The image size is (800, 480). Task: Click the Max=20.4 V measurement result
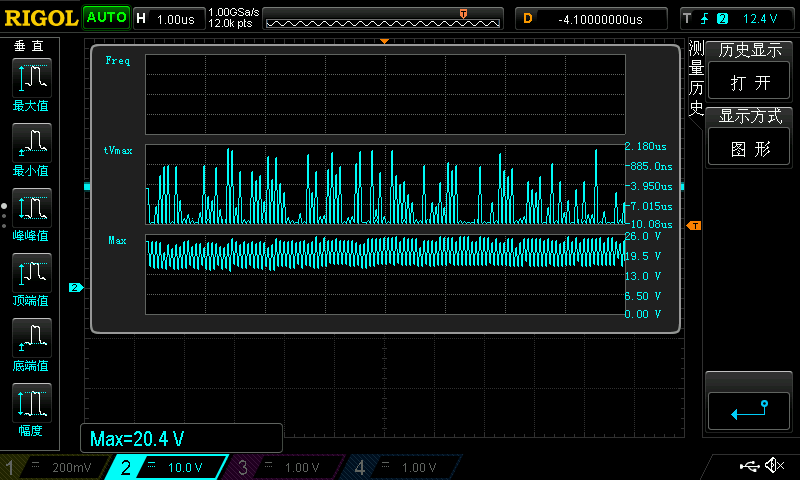(x=137, y=439)
